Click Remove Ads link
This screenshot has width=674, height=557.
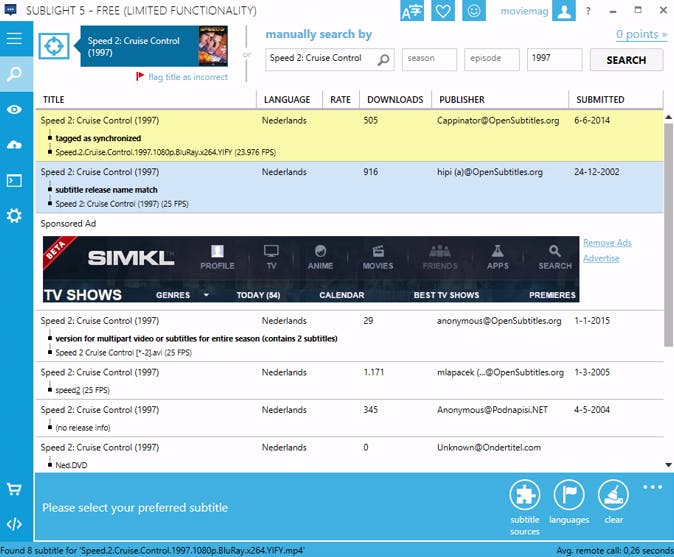pyautogui.click(x=607, y=243)
